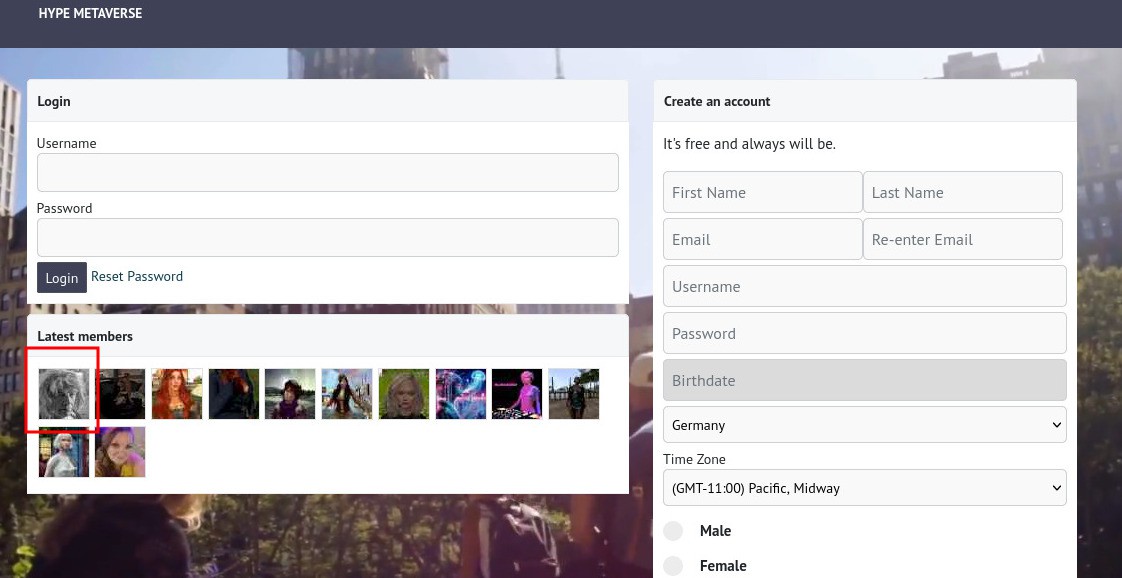
Task: Open the neon jellyfish member avatar
Action: (x=461, y=394)
